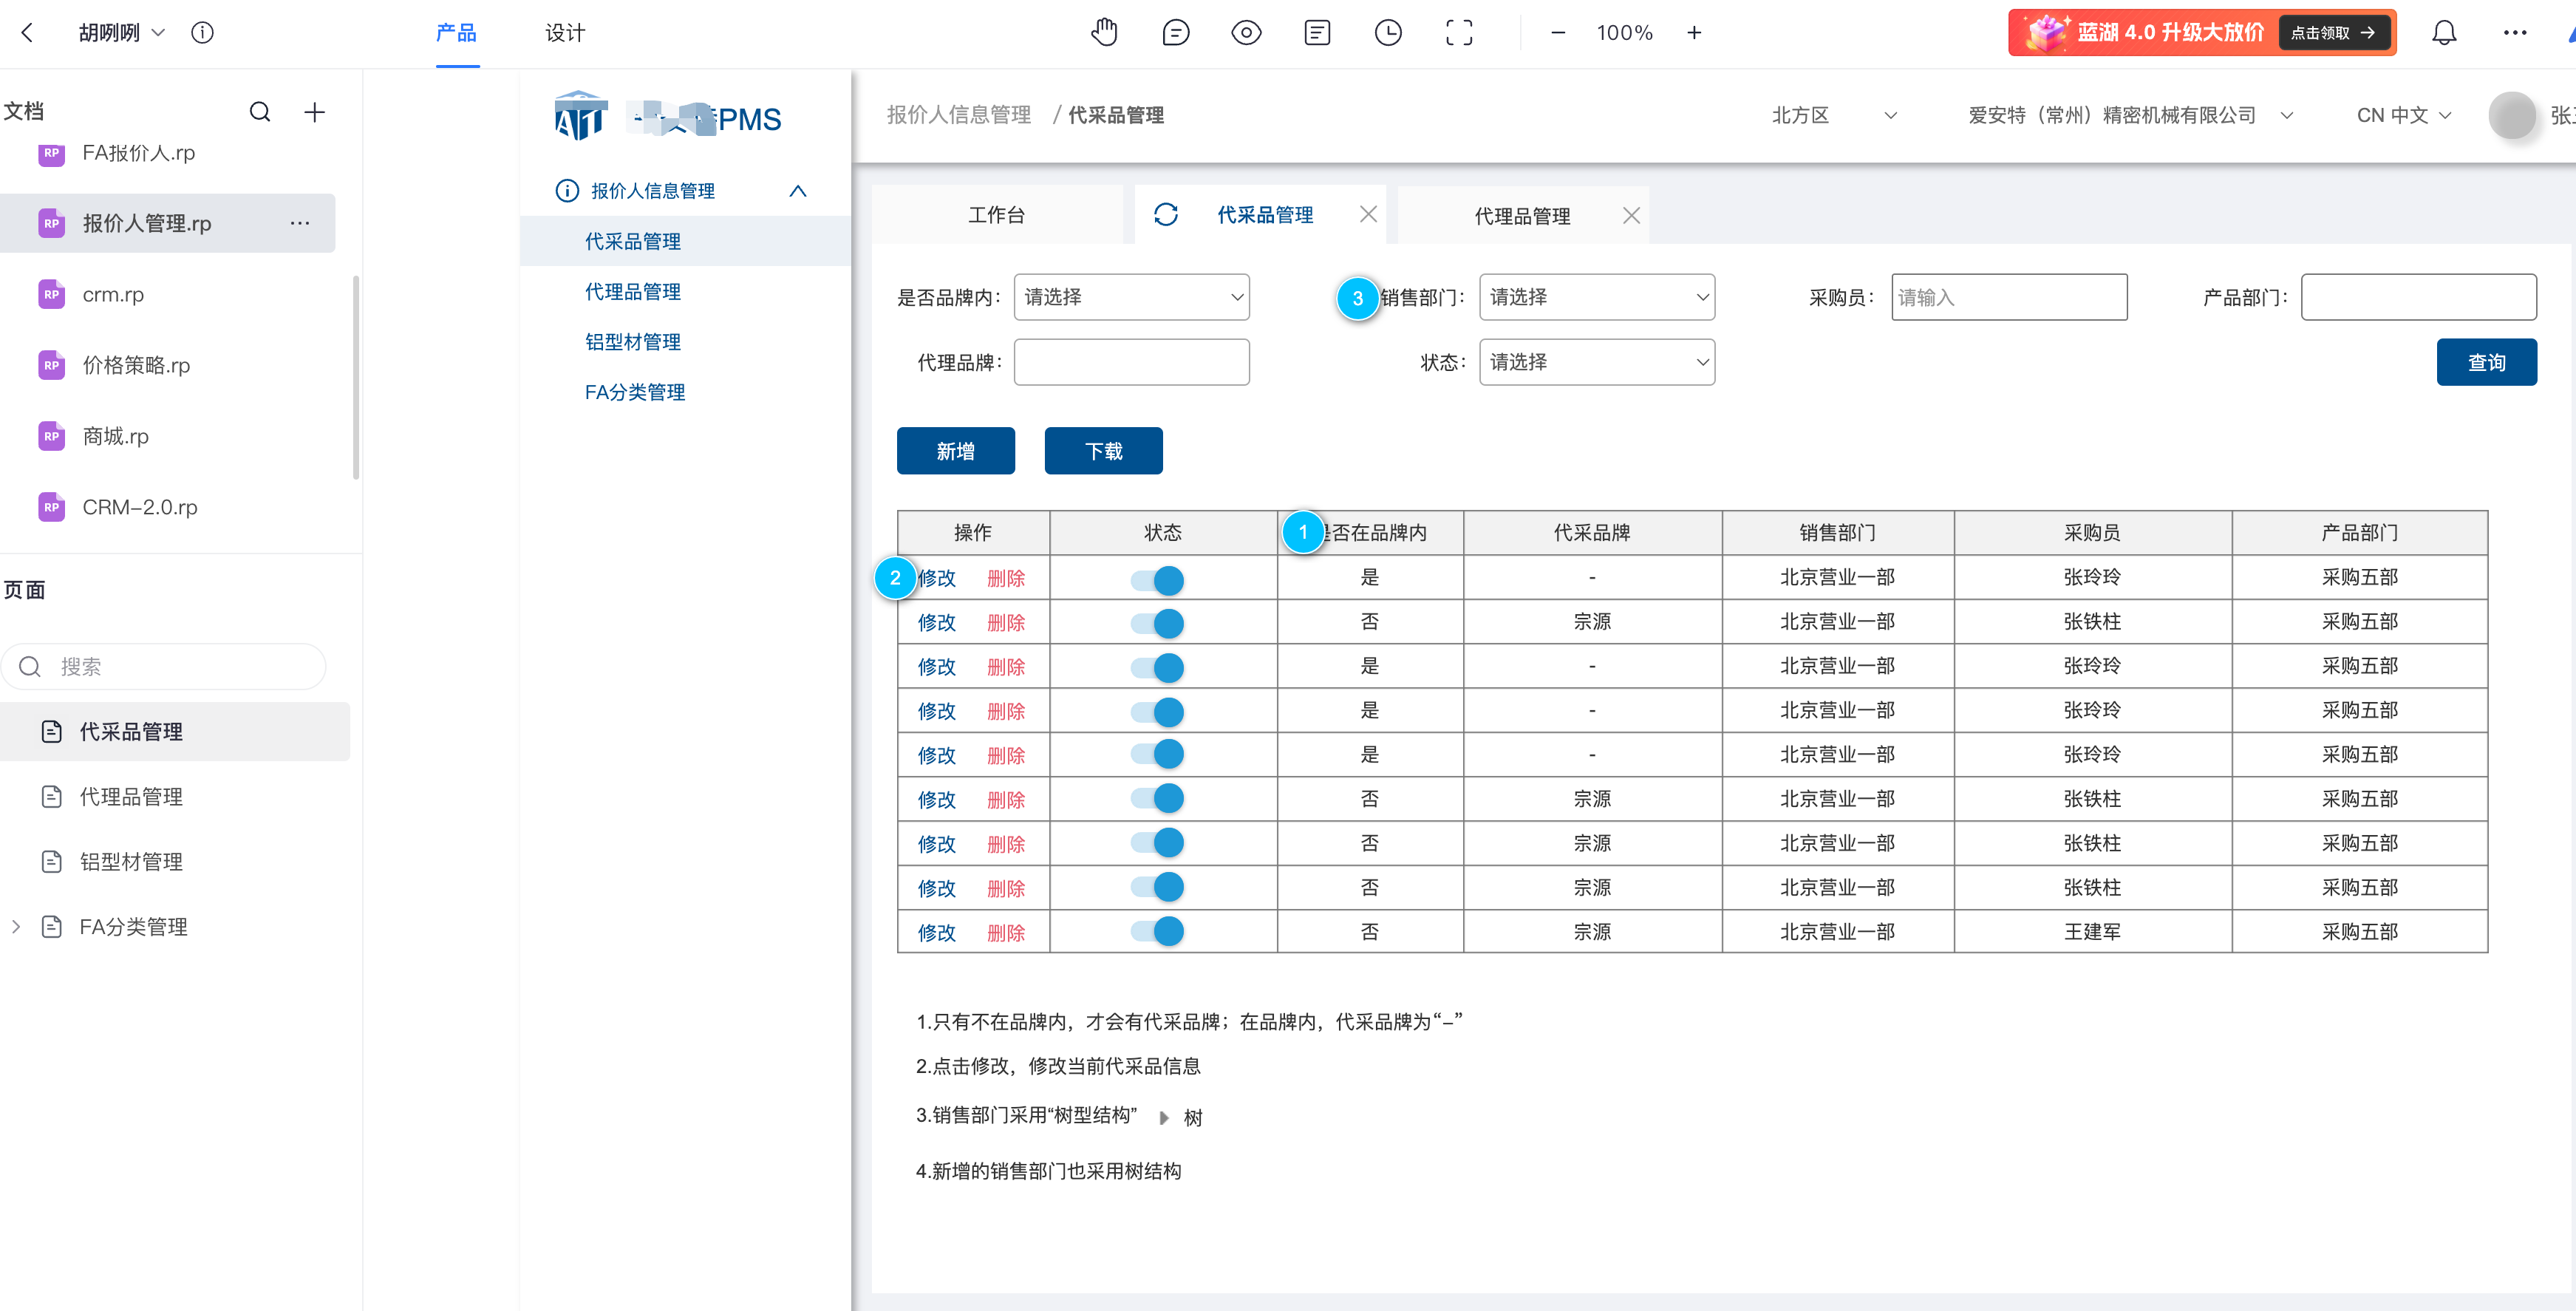Open the 是否品牌内 dropdown
Viewport: 2576px width, 1311px height.
coord(1131,297)
